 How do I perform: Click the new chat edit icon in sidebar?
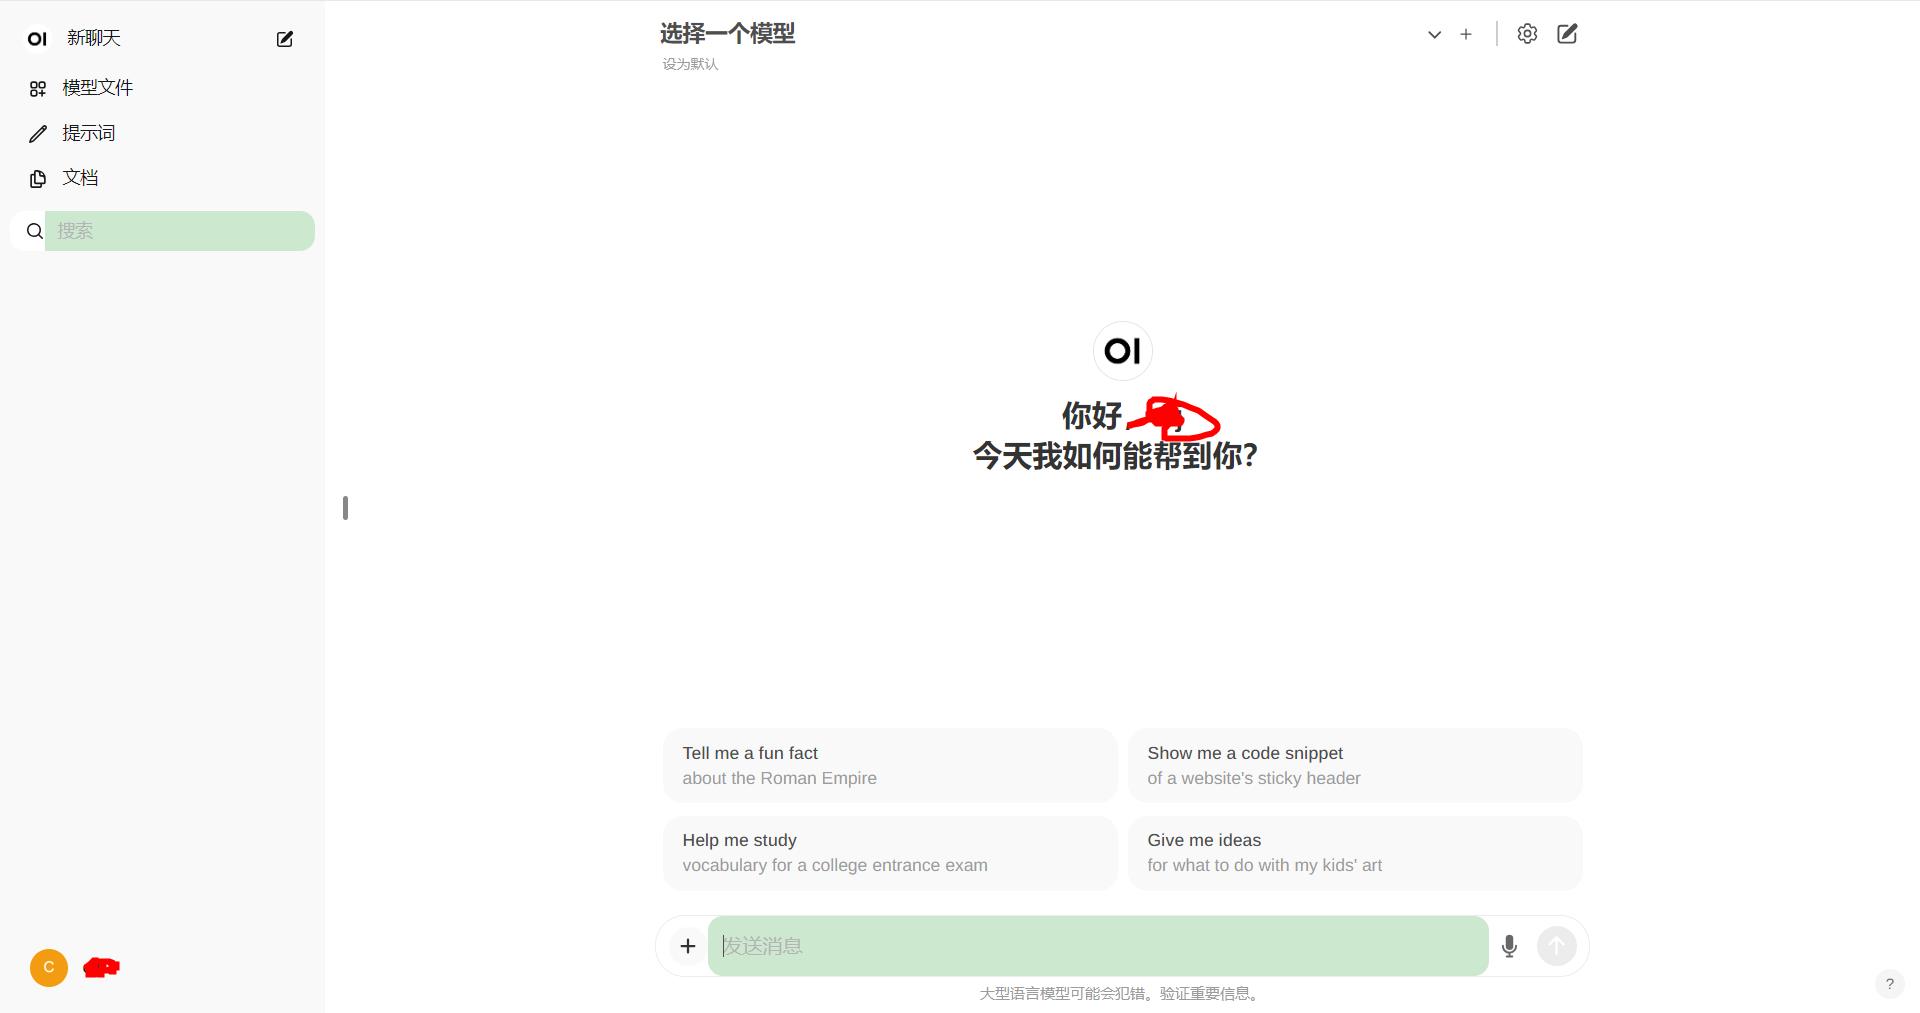[285, 39]
